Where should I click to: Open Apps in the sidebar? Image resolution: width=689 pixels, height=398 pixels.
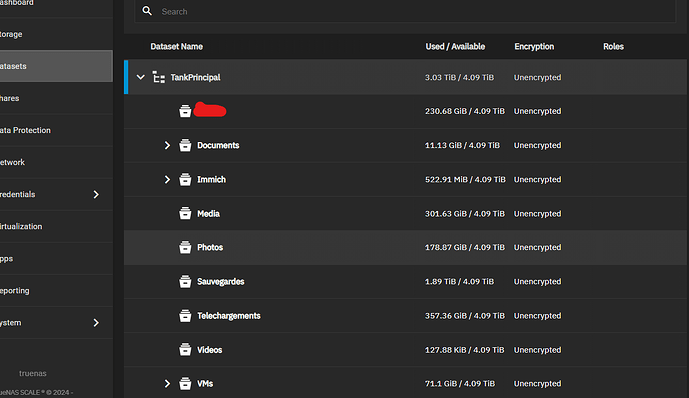[x=56, y=258]
